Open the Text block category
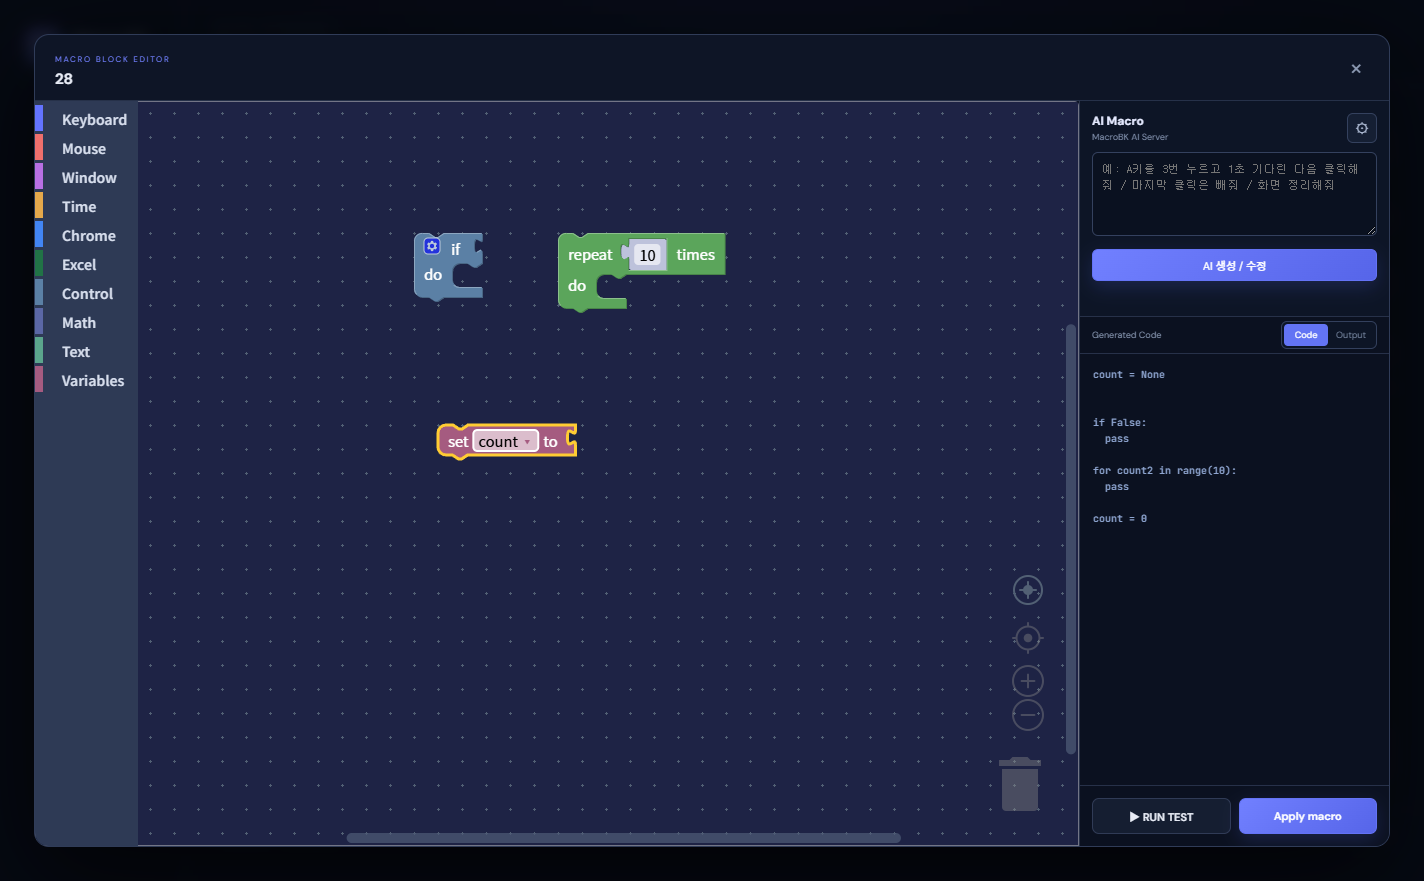The image size is (1424, 881). pyautogui.click(x=86, y=352)
